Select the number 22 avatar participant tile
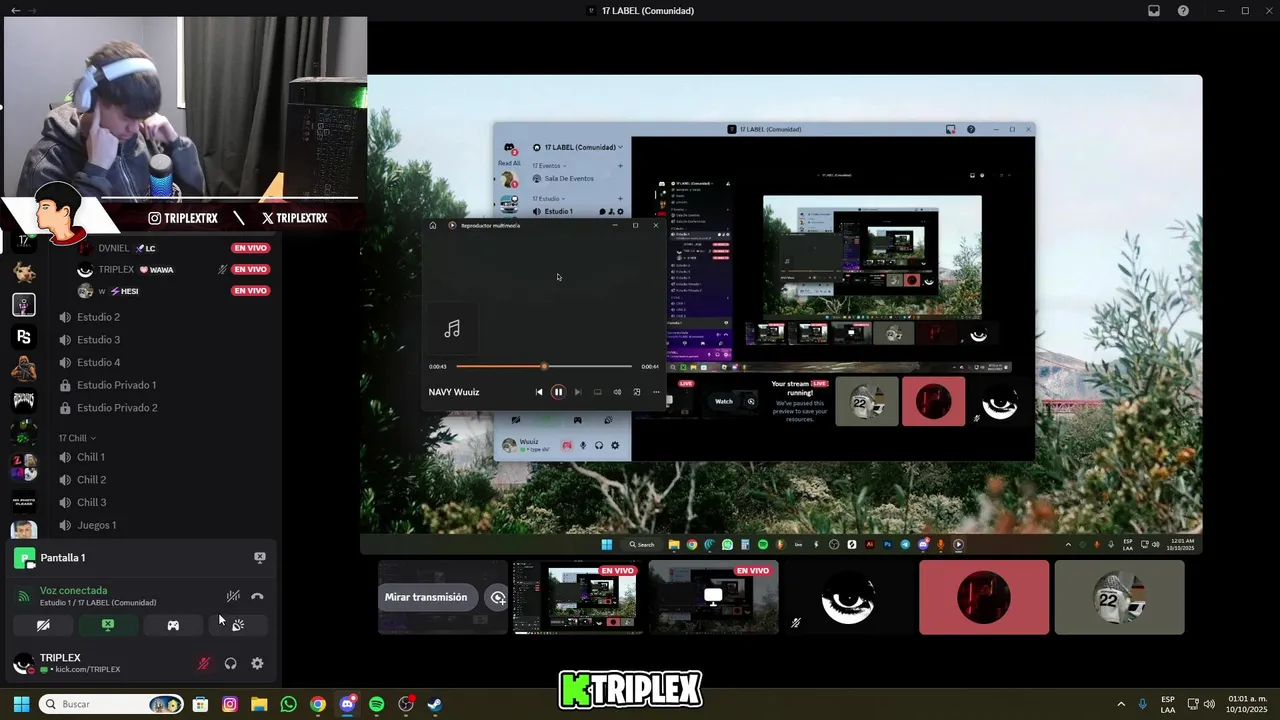Viewport: 1280px width, 720px height. 1119,597
